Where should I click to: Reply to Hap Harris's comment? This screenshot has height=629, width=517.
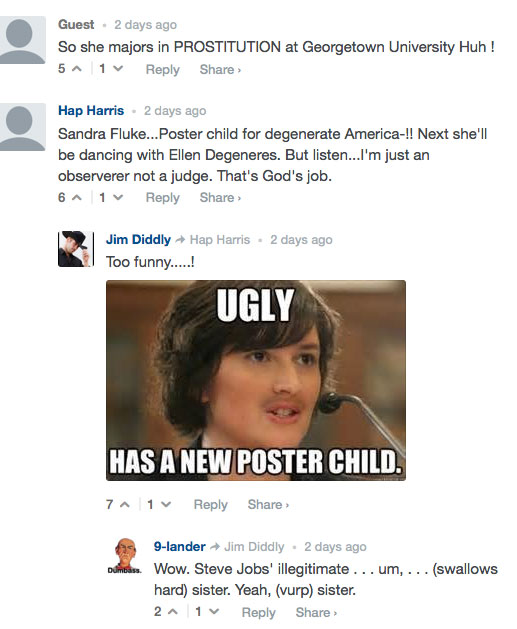click(162, 197)
